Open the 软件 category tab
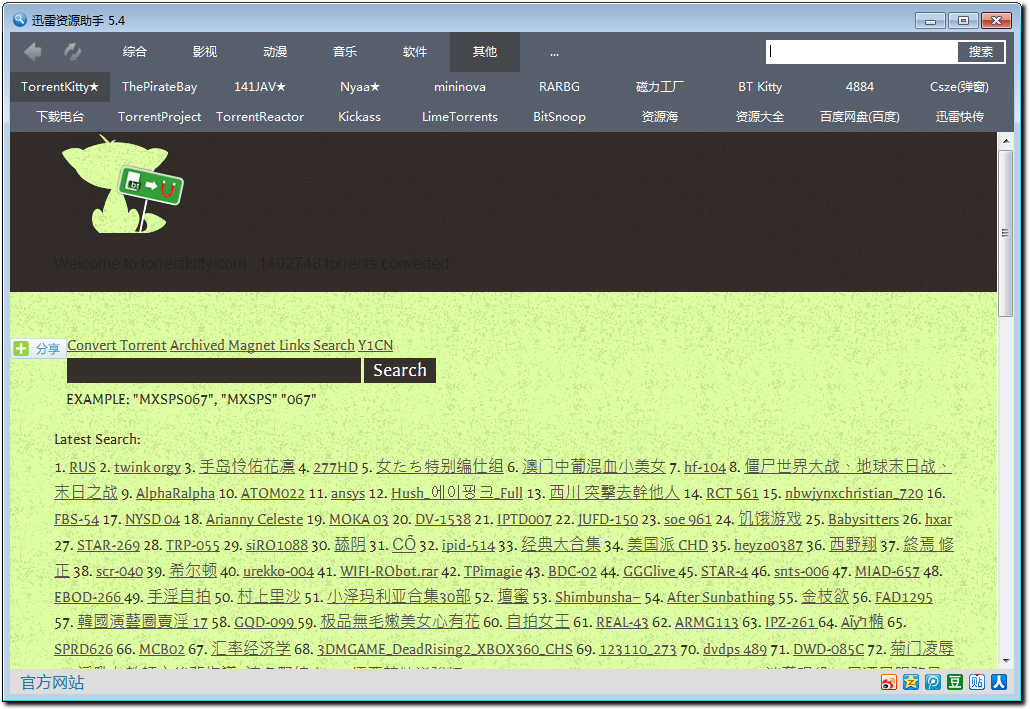Viewport: 1030px width, 709px height. click(x=414, y=52)
